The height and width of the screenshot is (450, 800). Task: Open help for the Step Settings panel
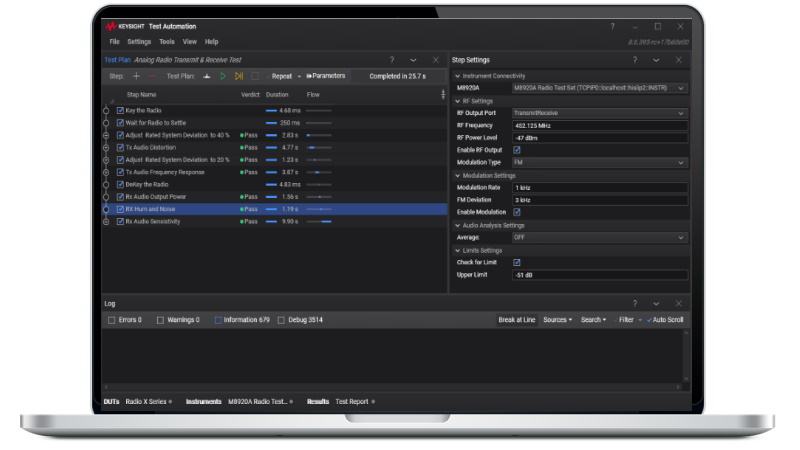pyautogui.click(x=634, y=60)
